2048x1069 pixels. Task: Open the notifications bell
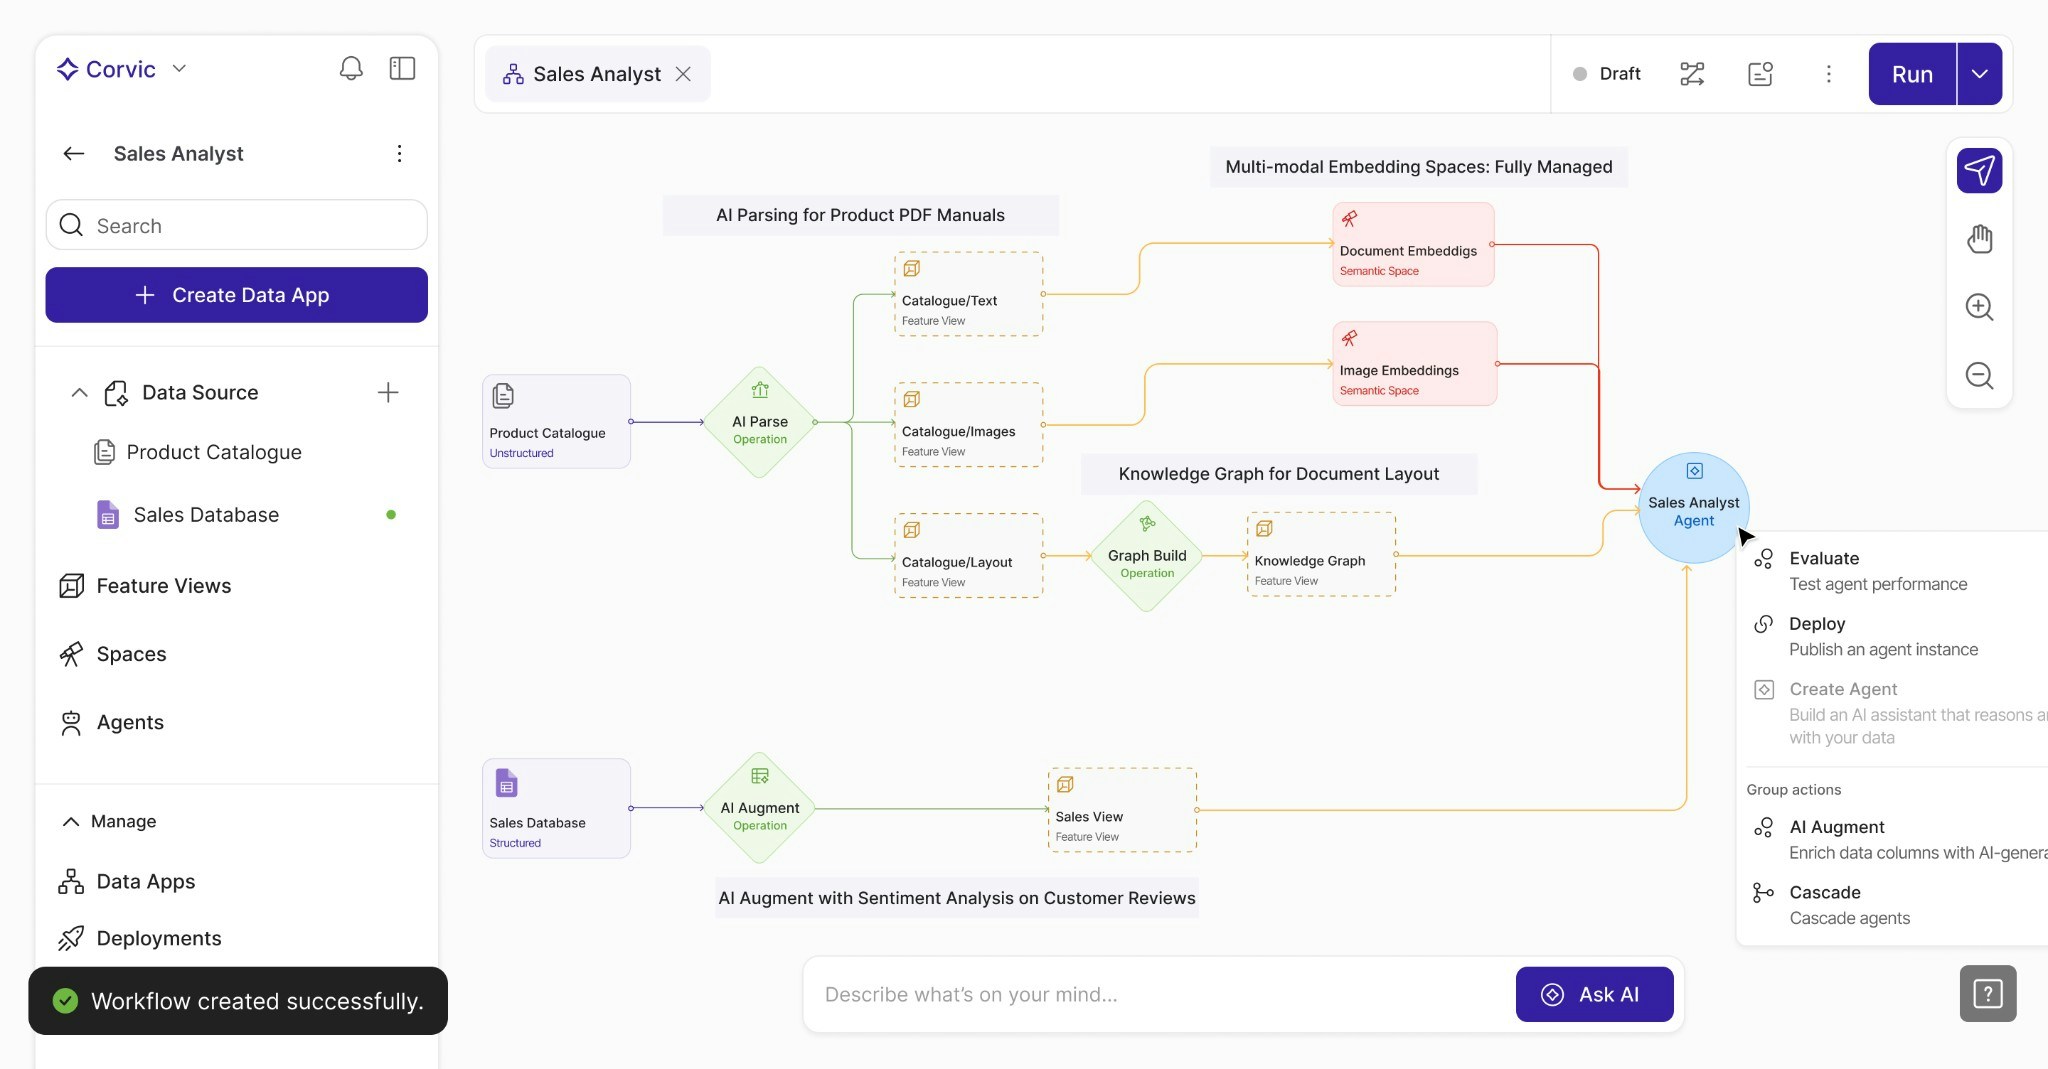(351, 68)
